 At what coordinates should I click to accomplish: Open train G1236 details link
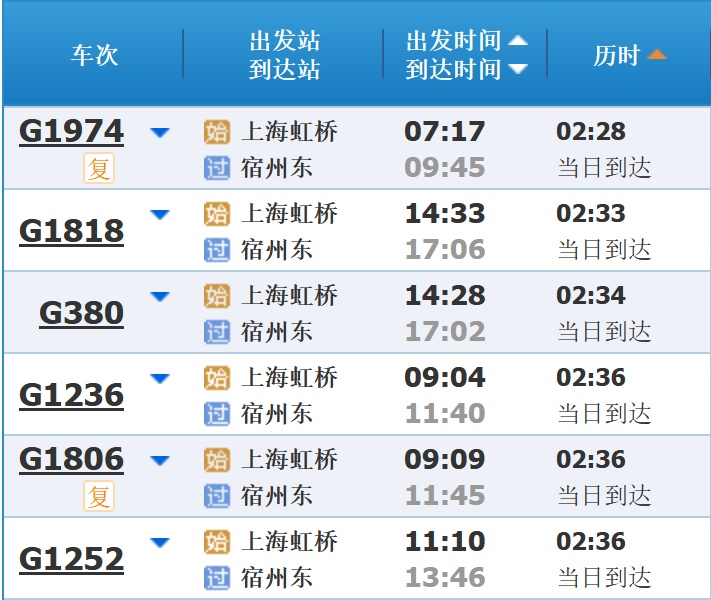[x=71, y=395]
